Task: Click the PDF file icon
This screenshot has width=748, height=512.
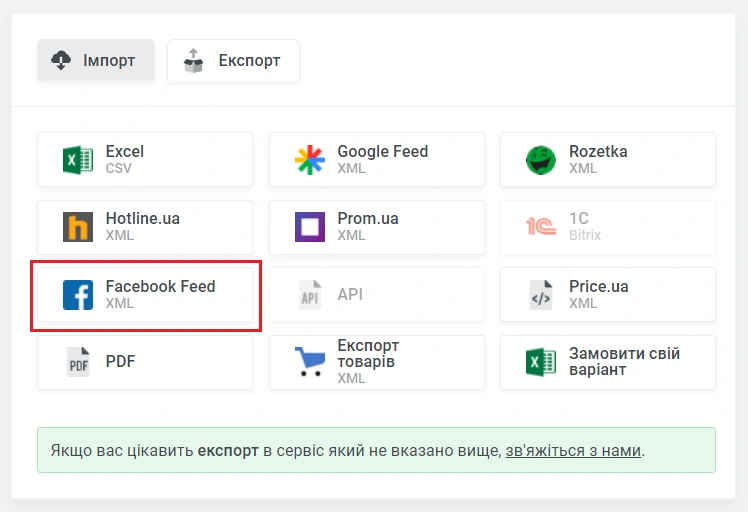Action: [x=78, y=362]
